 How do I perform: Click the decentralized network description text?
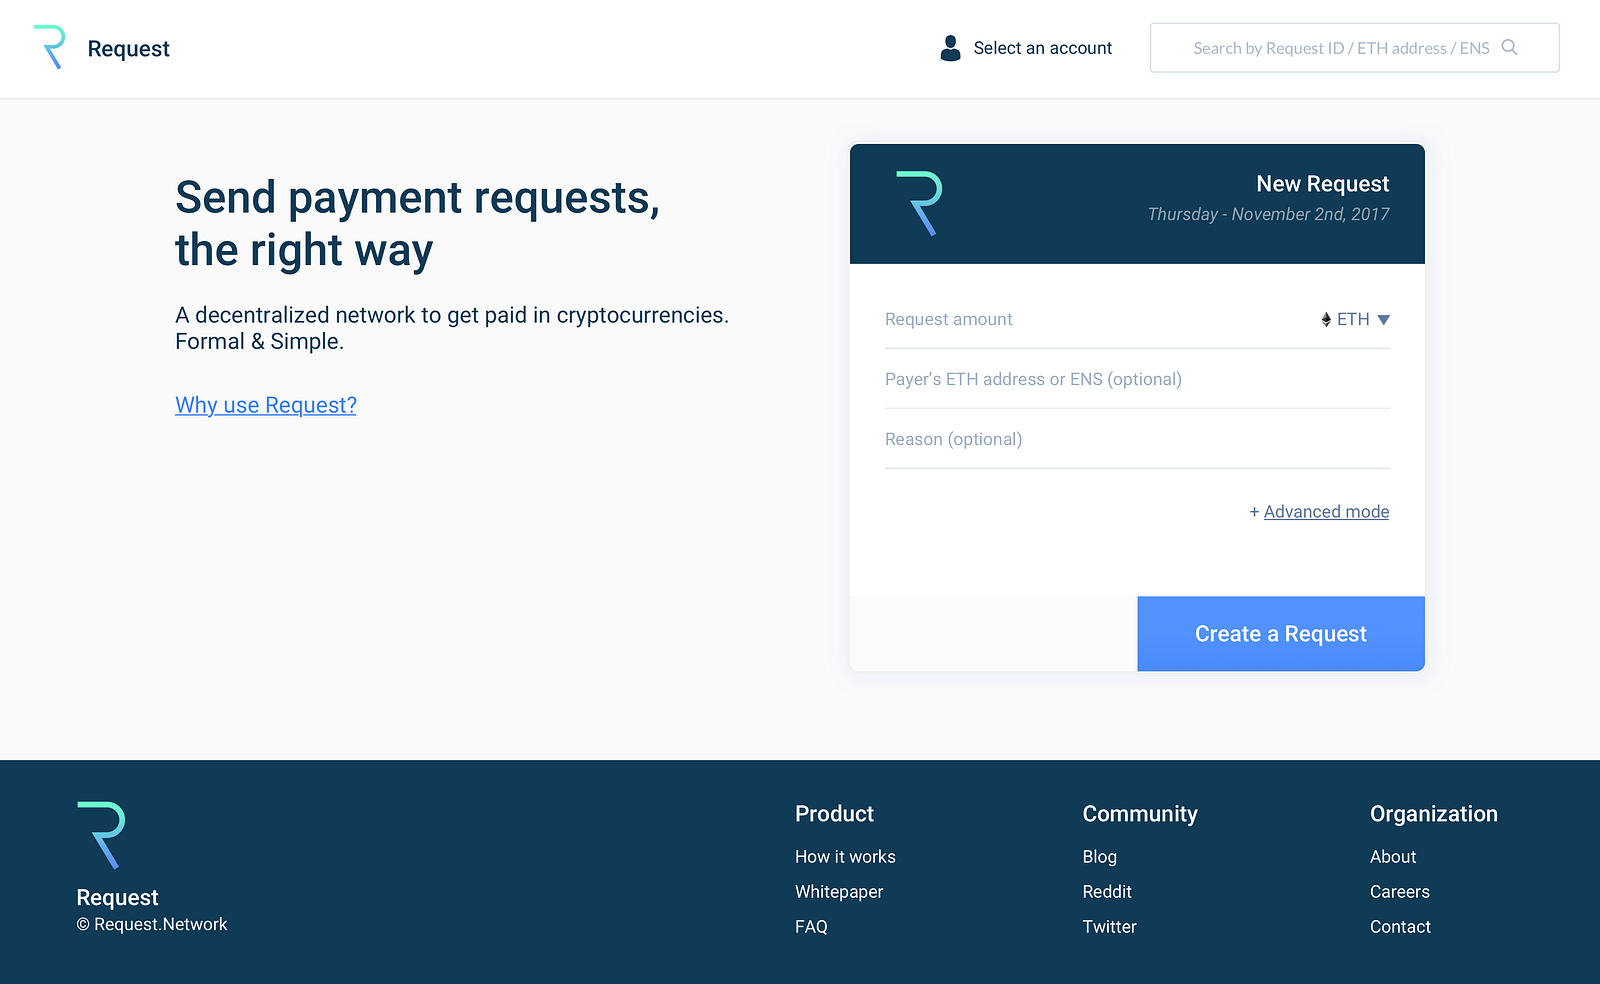452,328
